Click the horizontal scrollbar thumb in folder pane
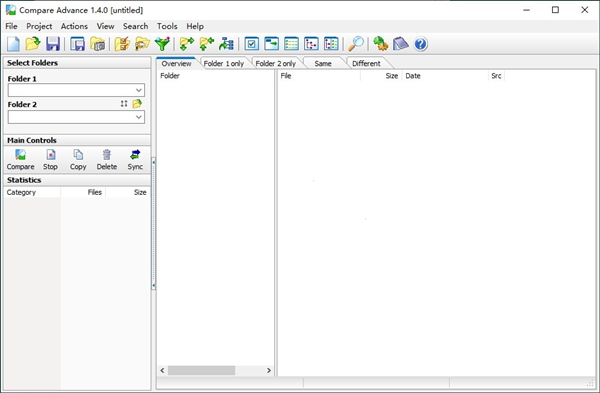 click(x=201, y=370)
